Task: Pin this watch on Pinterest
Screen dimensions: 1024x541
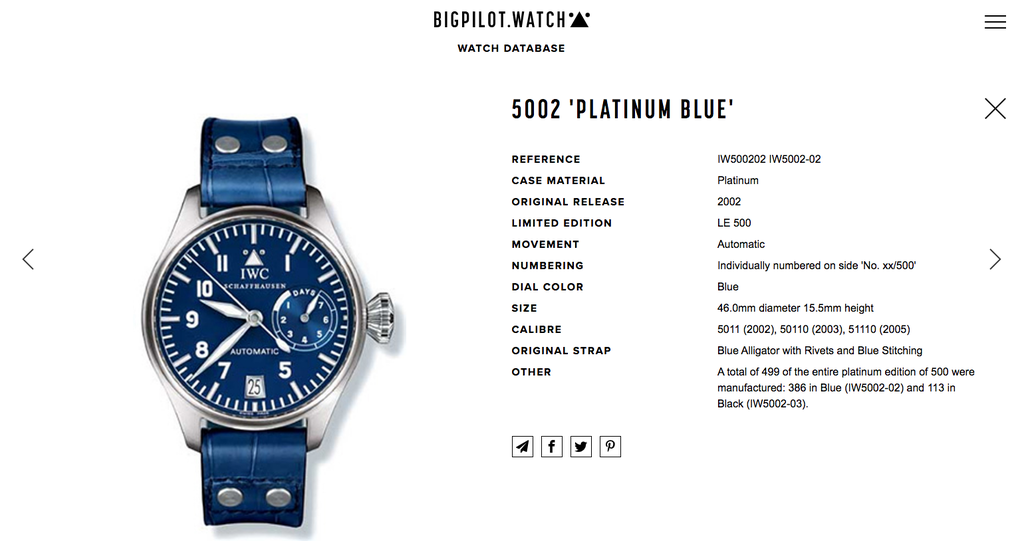Action: pos(611,447)
